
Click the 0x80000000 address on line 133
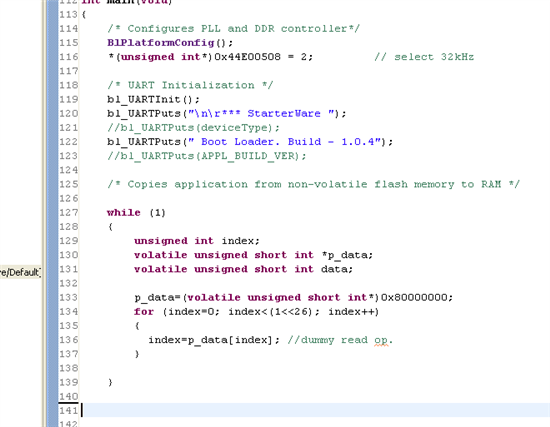click(x=414, y=298)
